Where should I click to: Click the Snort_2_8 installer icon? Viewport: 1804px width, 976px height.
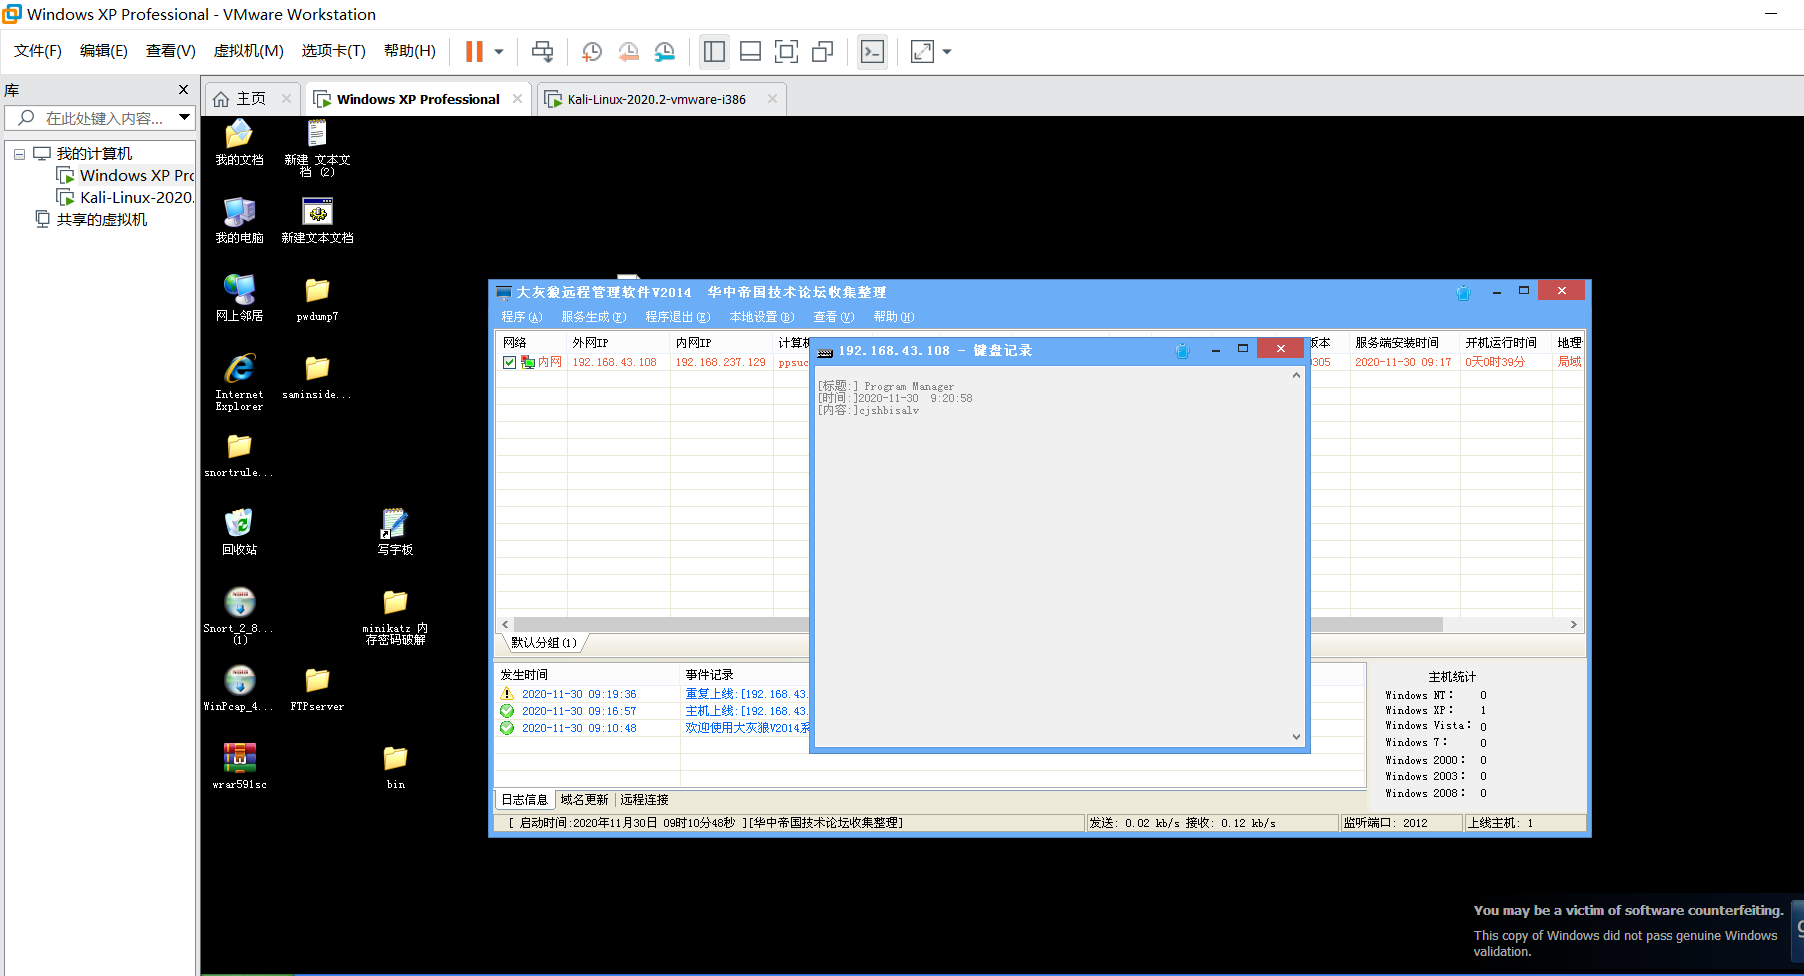click(x=240, y=616)
